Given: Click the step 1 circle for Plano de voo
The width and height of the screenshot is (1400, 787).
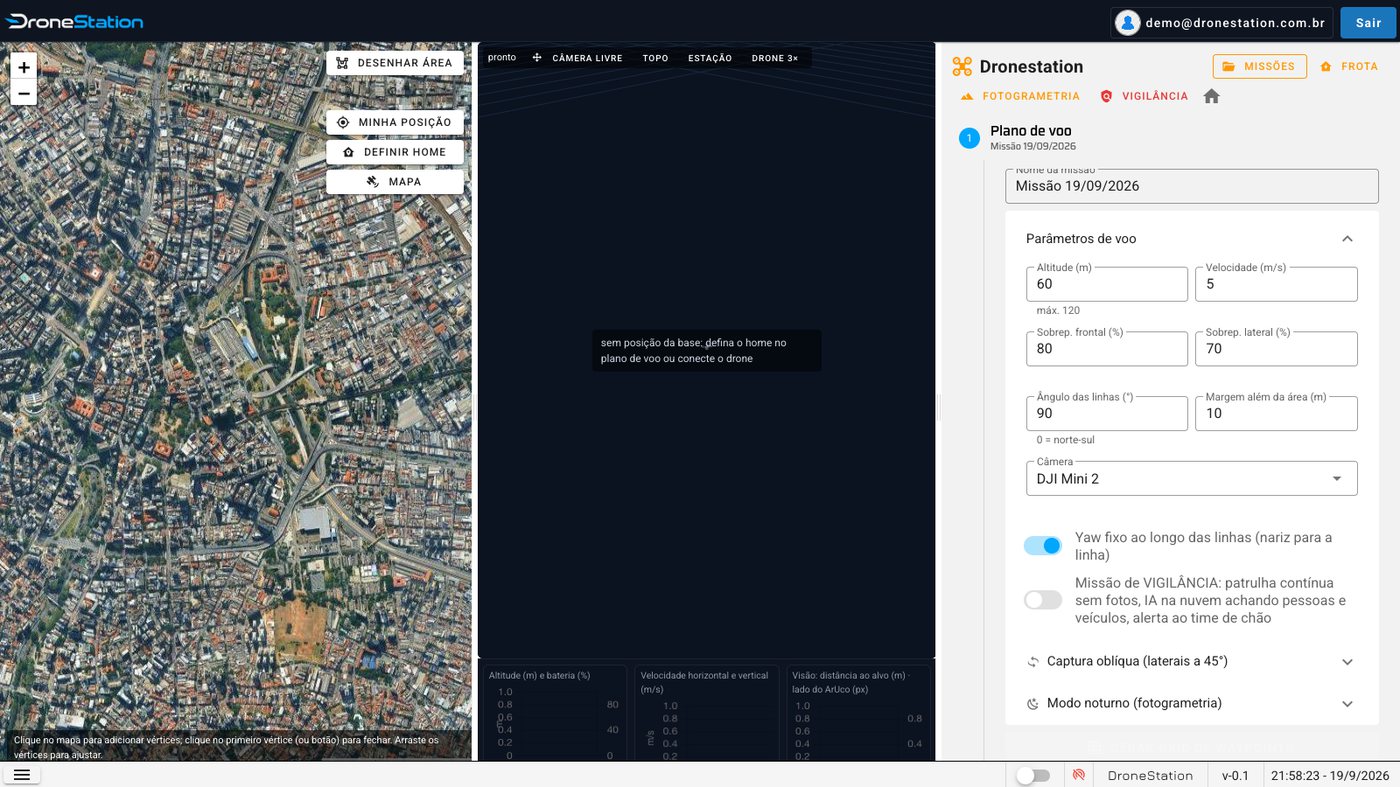Looking at the screenshot, I should point(969,138).
